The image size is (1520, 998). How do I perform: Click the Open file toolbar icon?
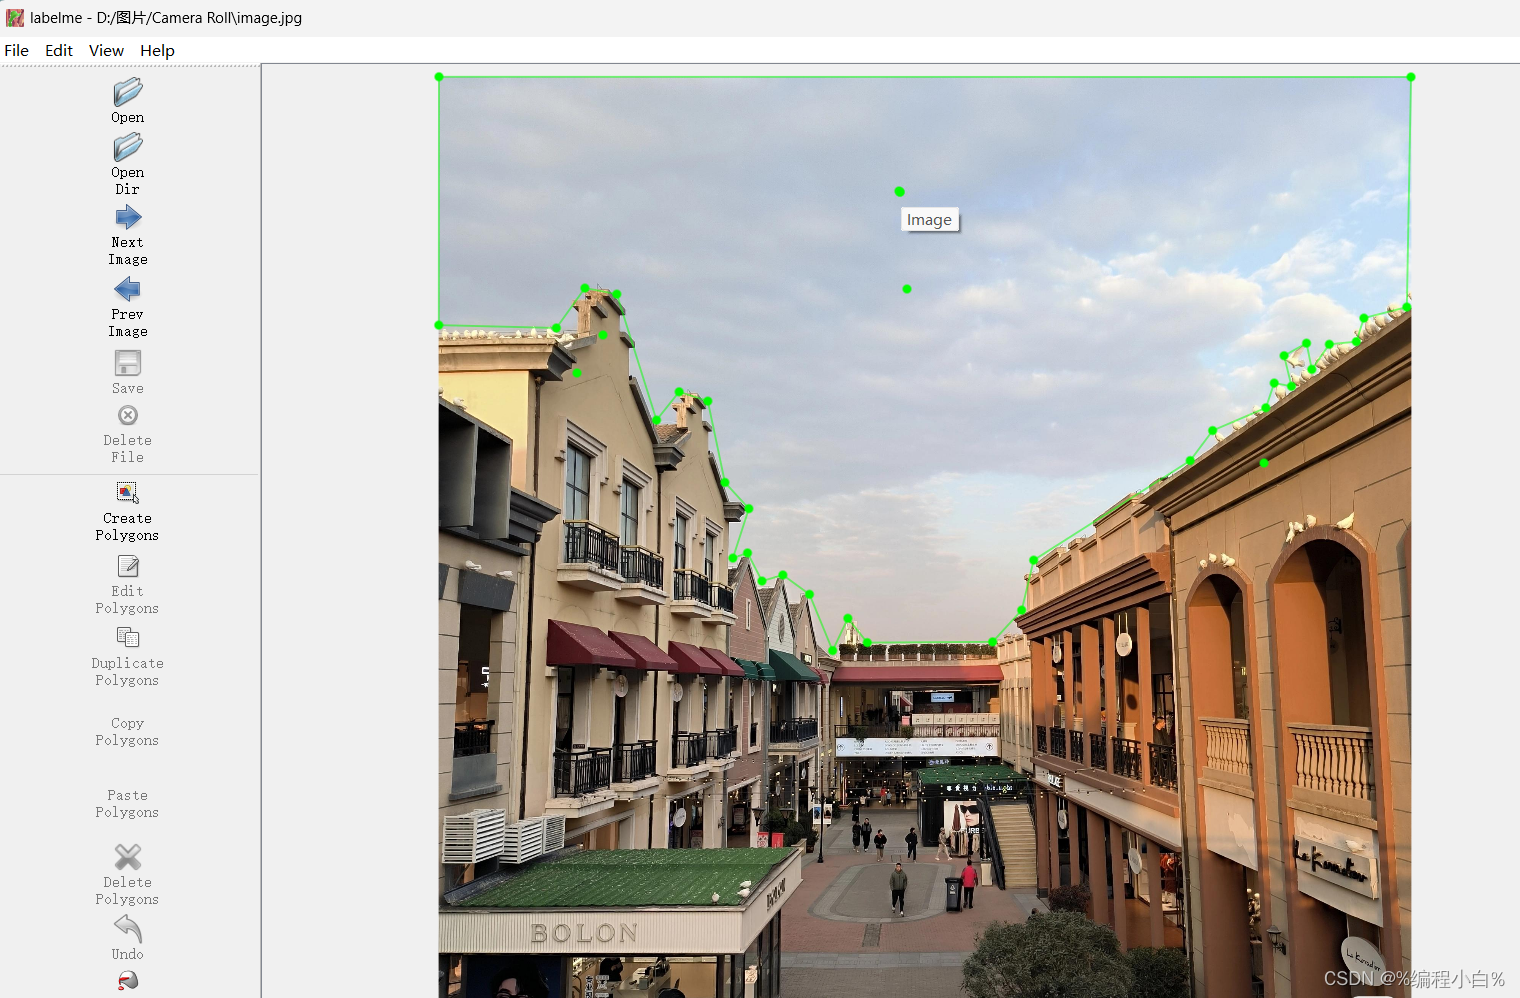tap(128, 92)
